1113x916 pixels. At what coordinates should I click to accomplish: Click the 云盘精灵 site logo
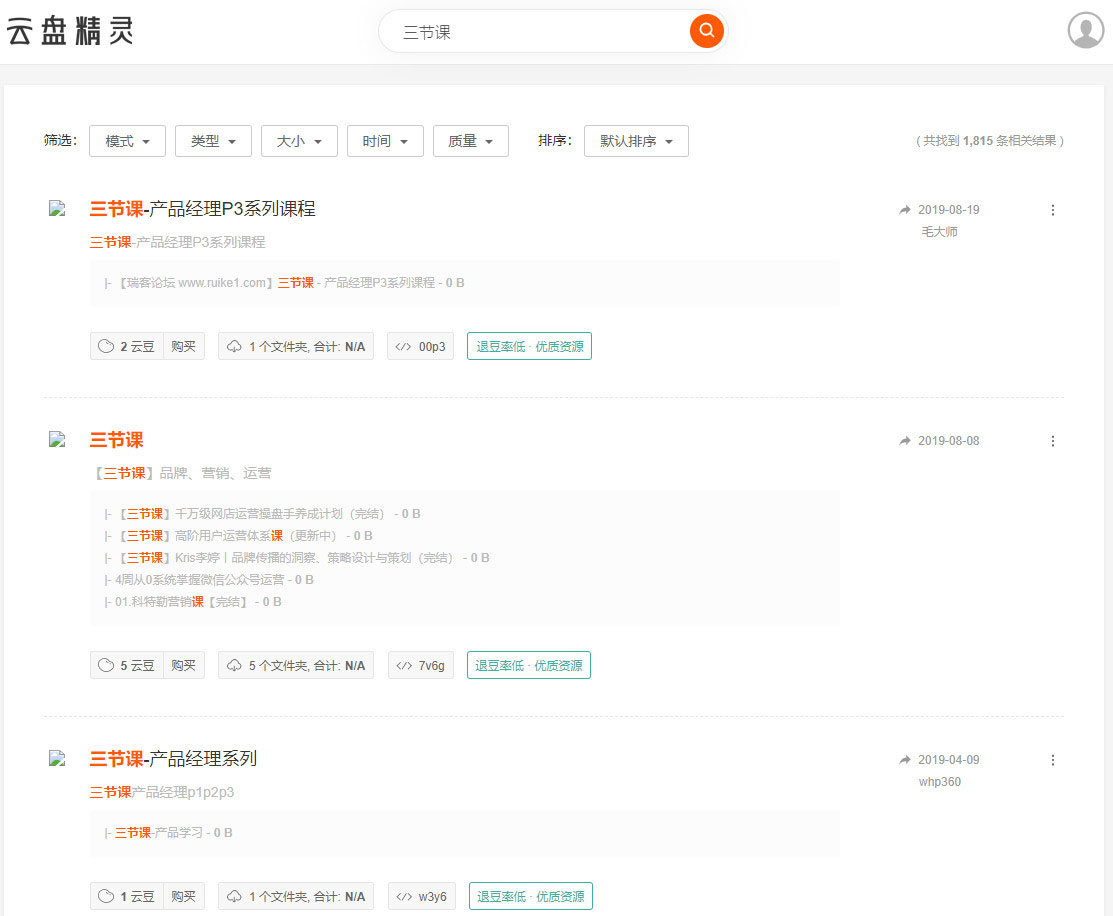70,32
